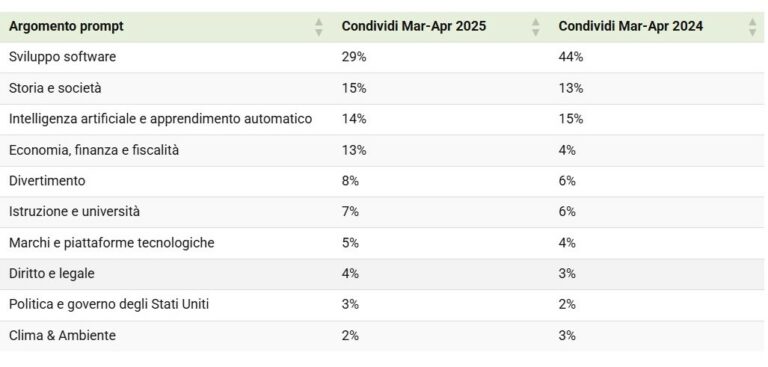
Task: Click the Sviluppo software row label
Action: click(63, 57)
